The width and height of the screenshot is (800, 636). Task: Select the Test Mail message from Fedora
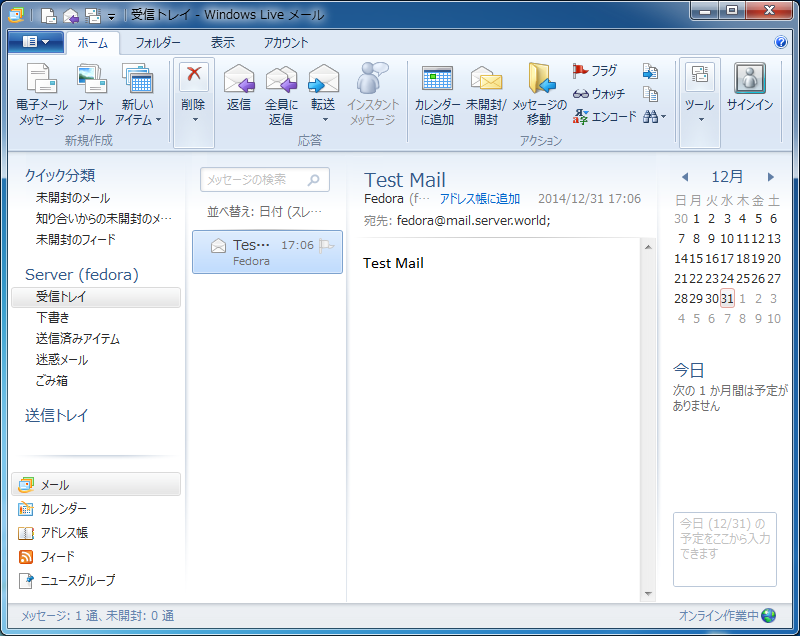[x=267, y=252]
